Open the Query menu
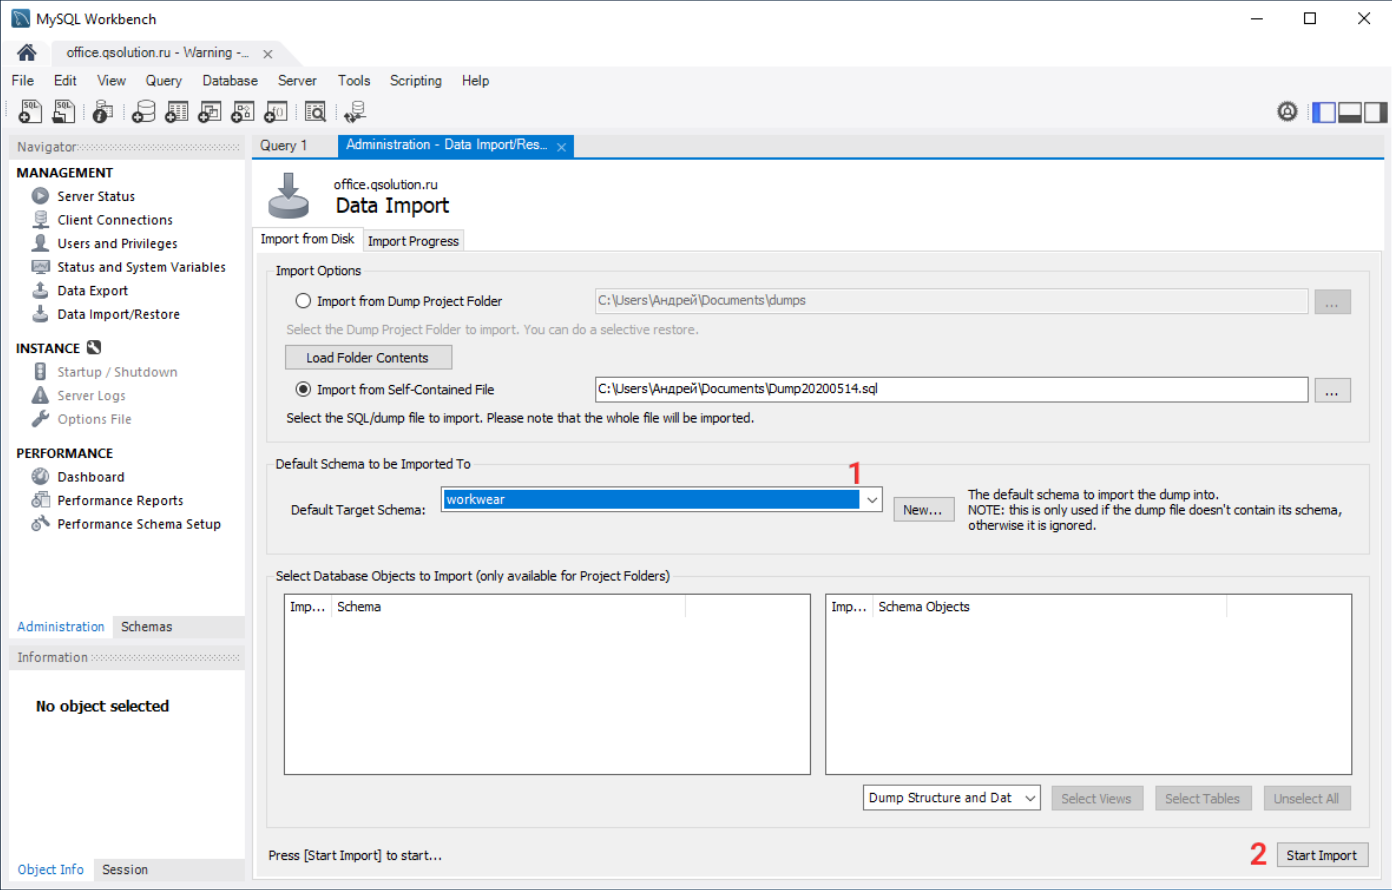The width and height of the screenshot is (1392, 890). [x=163, y=81]
